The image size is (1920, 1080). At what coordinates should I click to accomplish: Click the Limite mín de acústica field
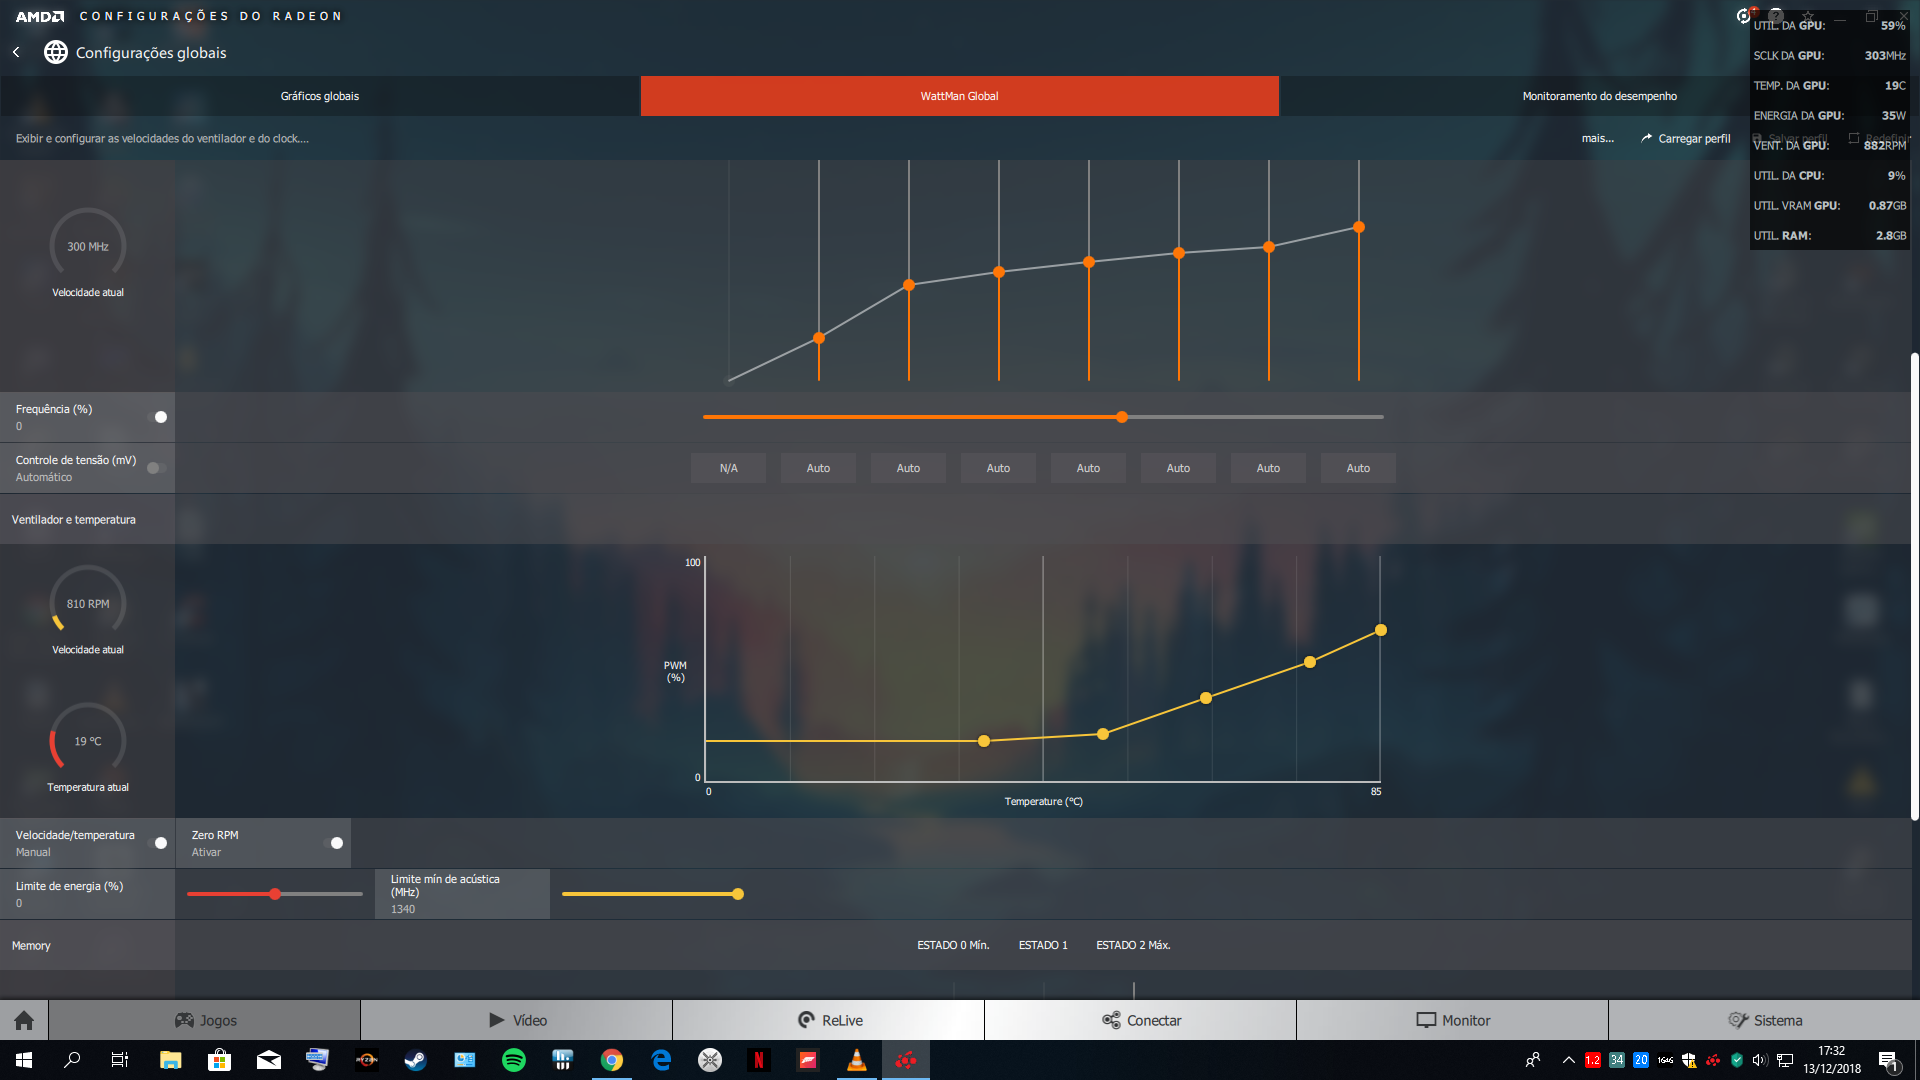462,894
